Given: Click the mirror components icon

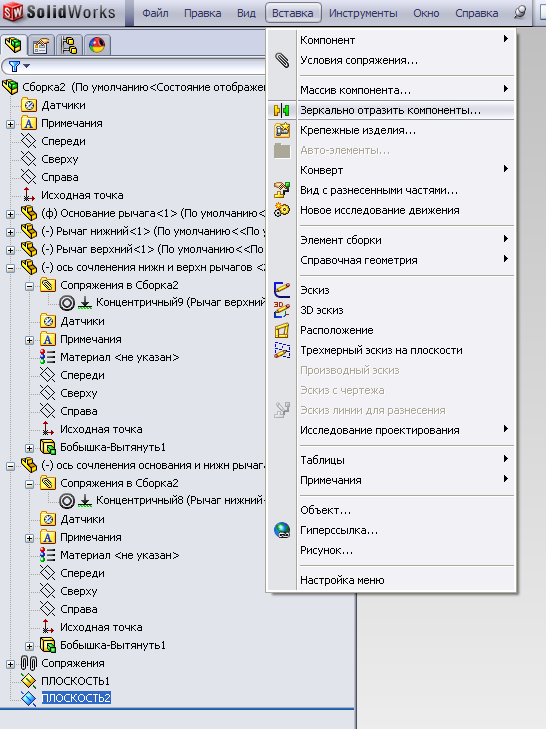Looking at the screenshot, I should [282, 111].
